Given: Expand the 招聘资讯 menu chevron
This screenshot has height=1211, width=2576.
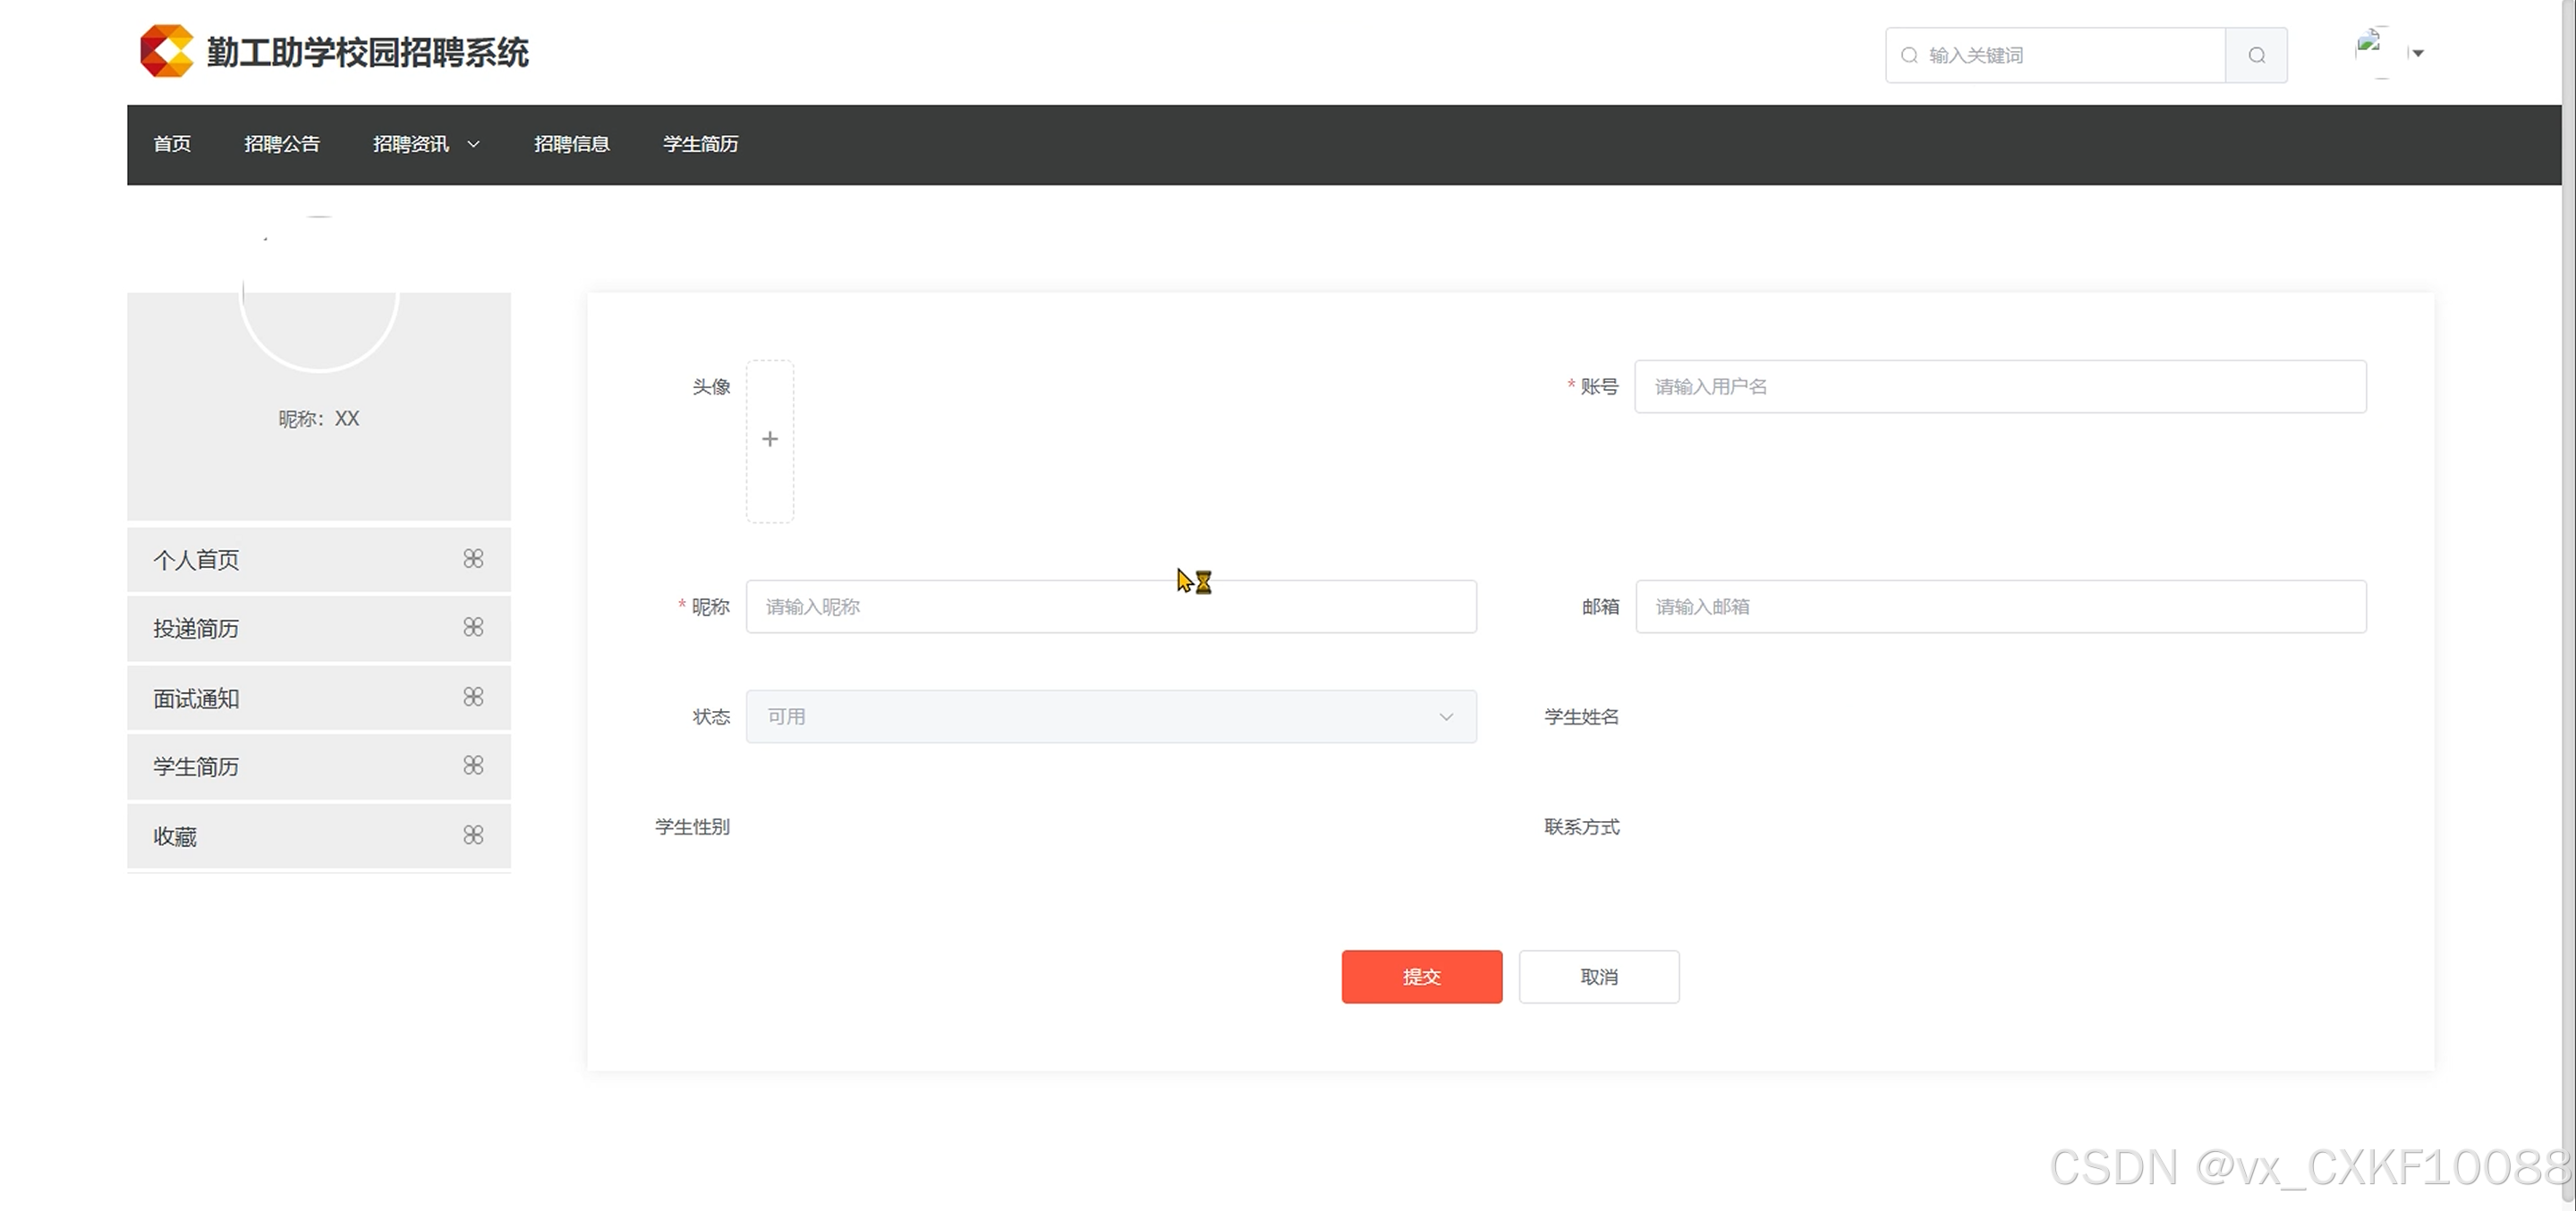Looking at the screenshot, I should [x=474, y=144].
